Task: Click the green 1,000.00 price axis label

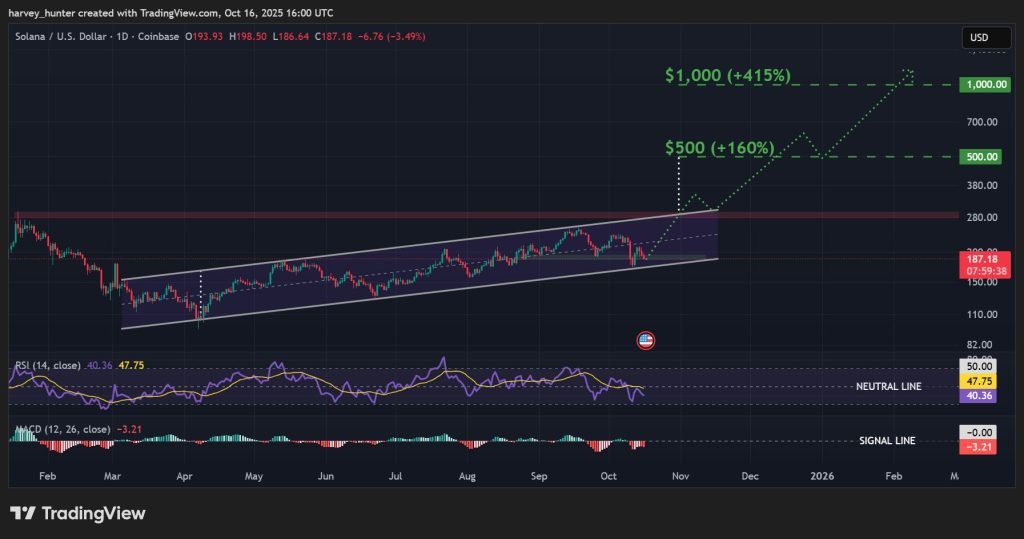Action: tap(979, 86)
